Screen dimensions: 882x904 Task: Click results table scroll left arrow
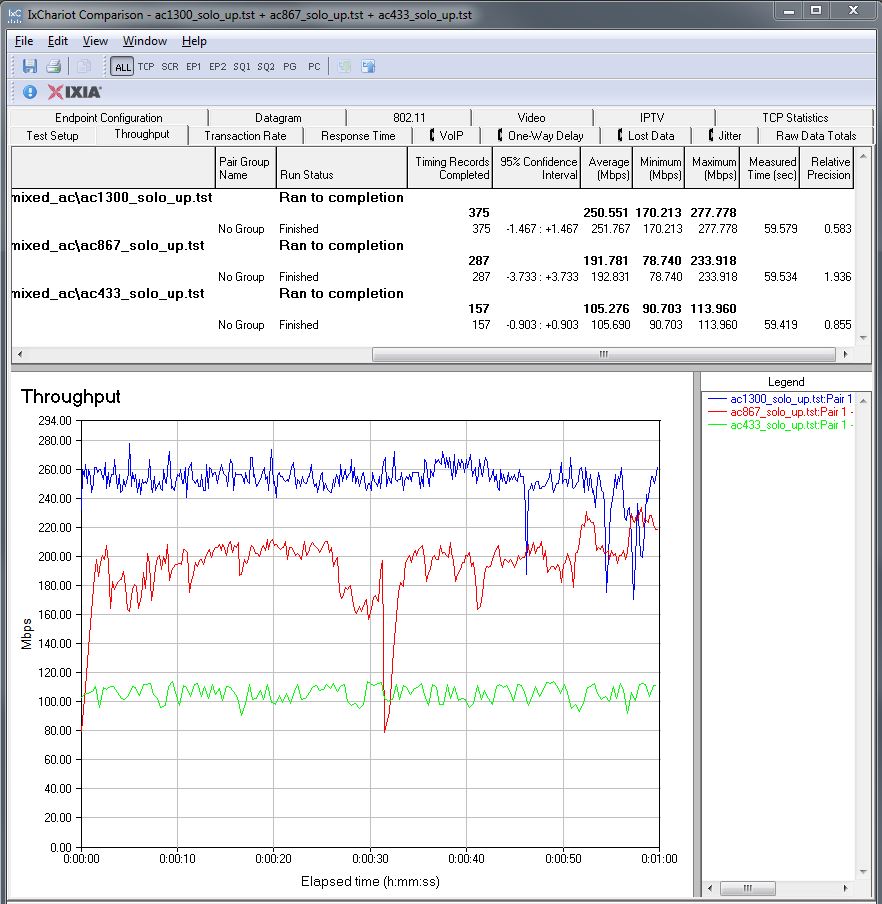(20, 354)
